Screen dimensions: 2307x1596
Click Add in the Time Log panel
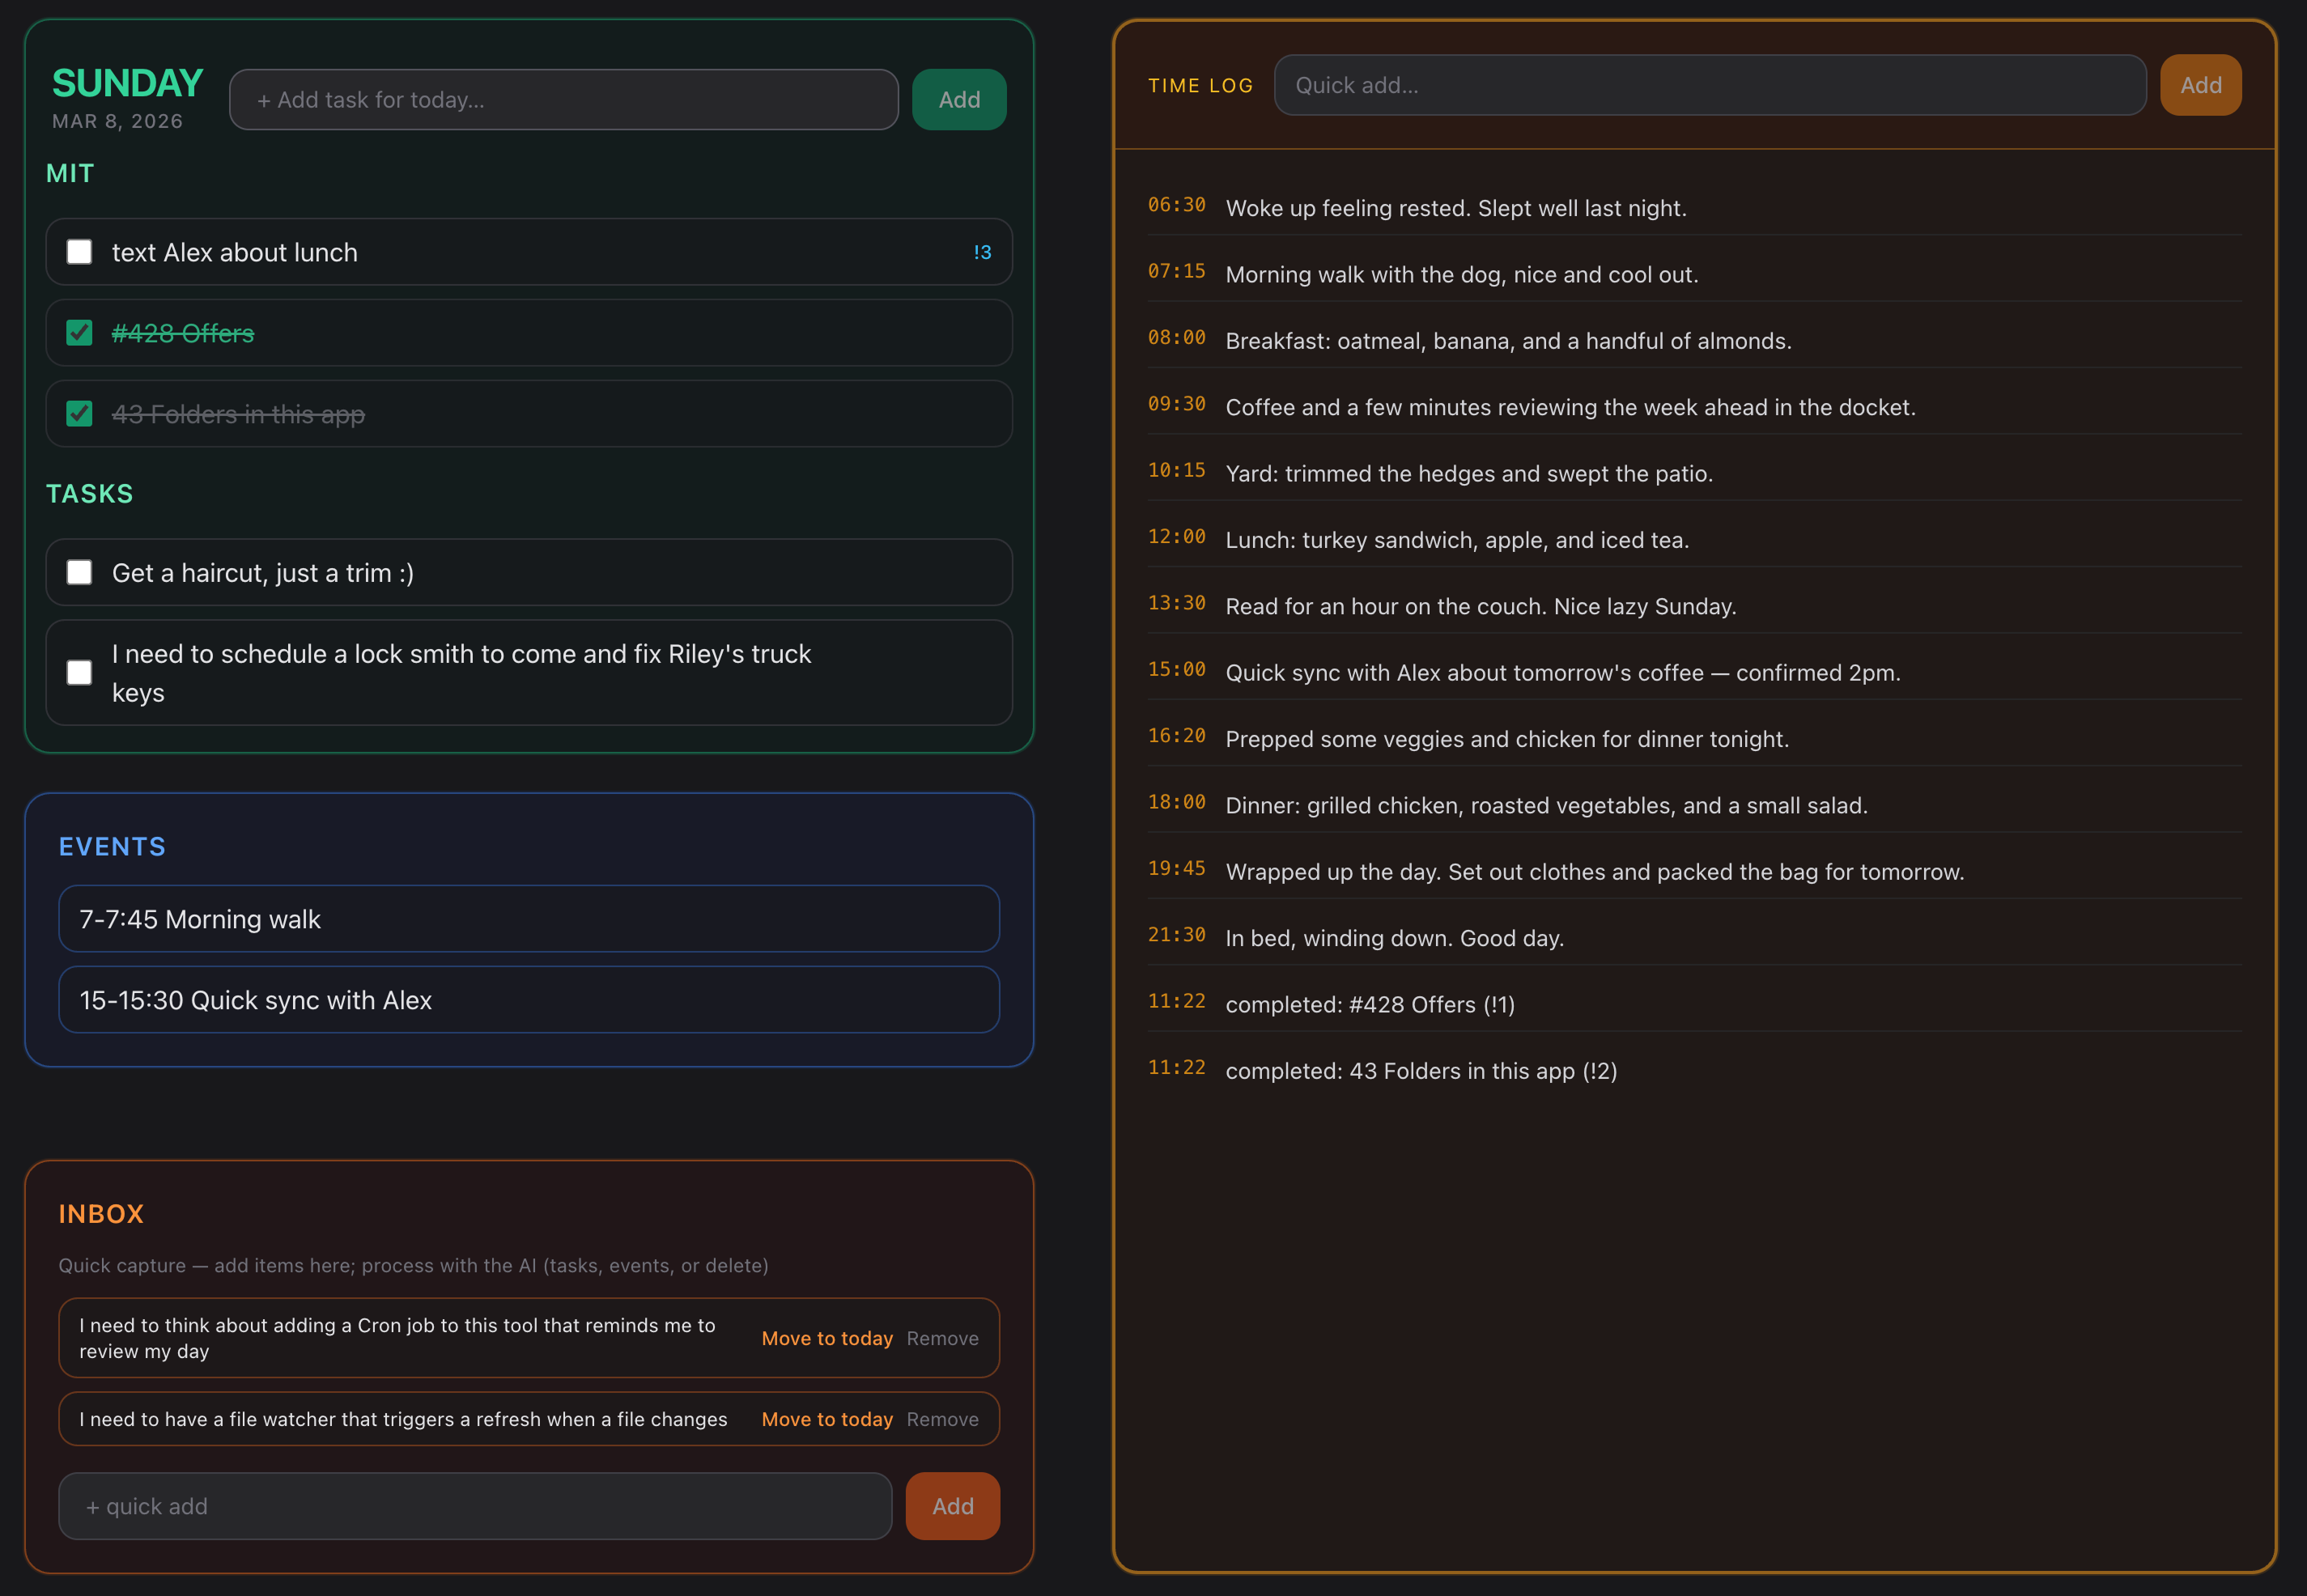(x=2199, y=85)
